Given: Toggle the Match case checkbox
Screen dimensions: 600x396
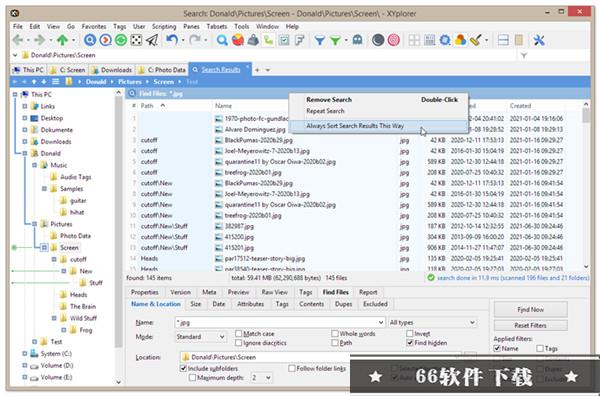Looking at the screenshot, I should [238, 334].
